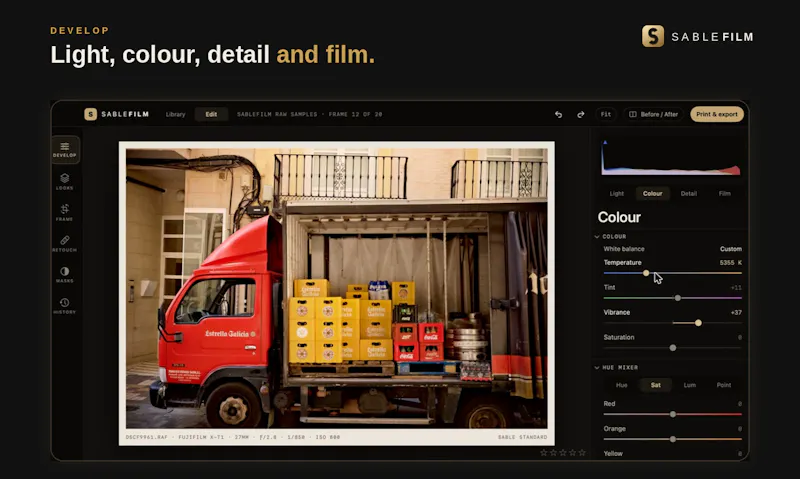Click the 'SABLE STANDARD' look label
This screenshot has height=479, width=800.
[x=522, y=437]
